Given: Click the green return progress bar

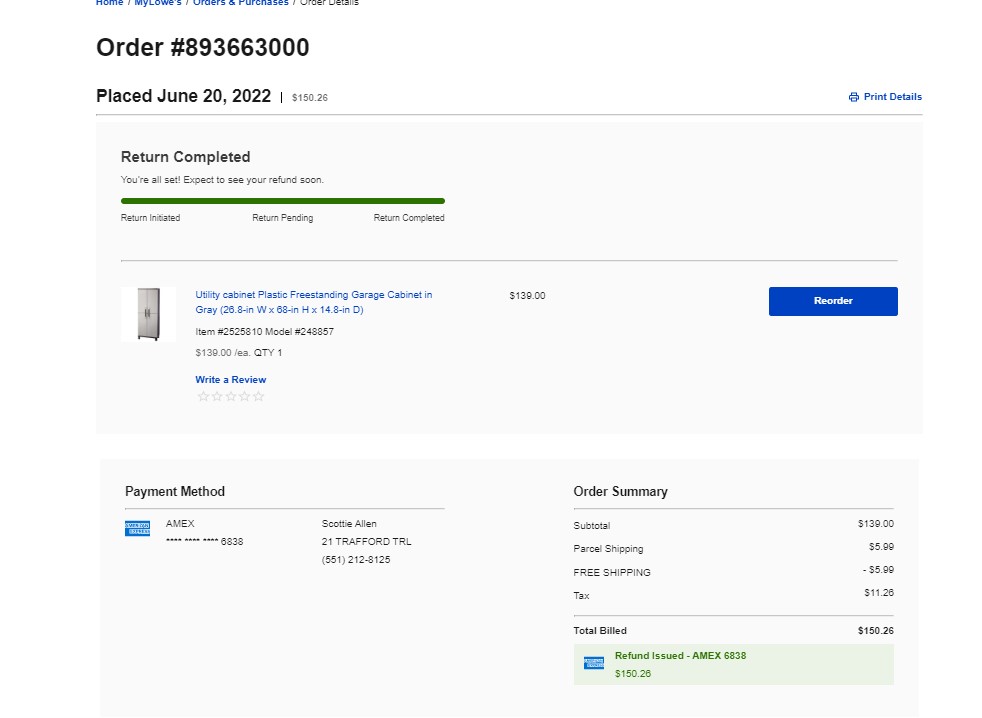Looking at the screenshot, I should 282,201.
